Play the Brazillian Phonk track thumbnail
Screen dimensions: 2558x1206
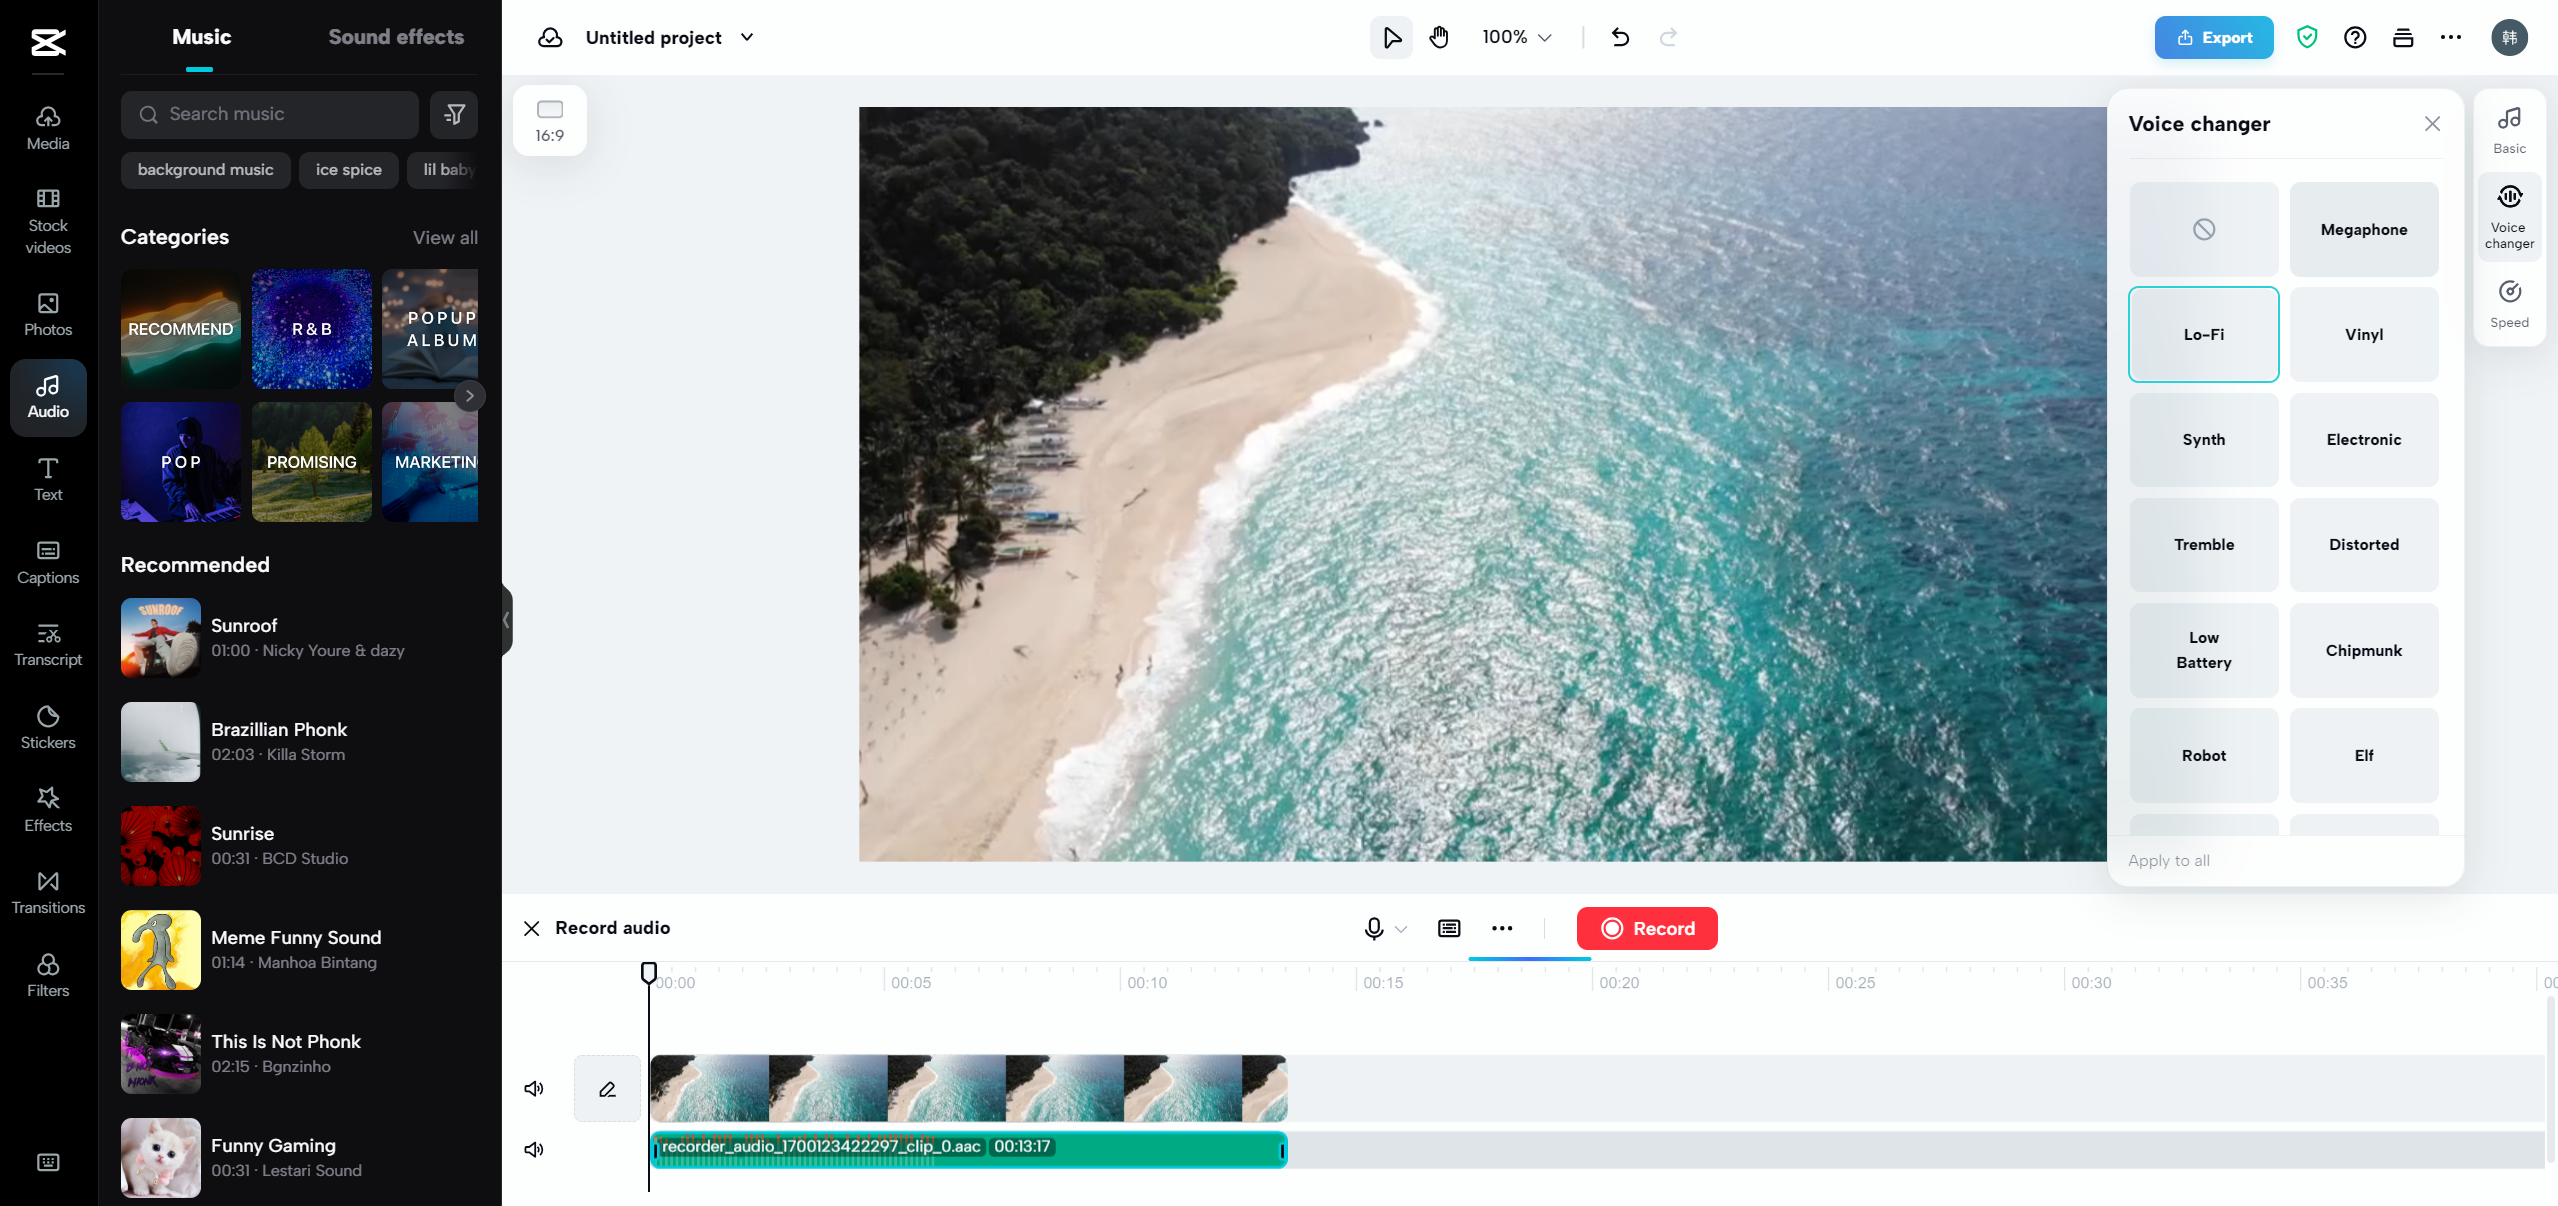160,742
